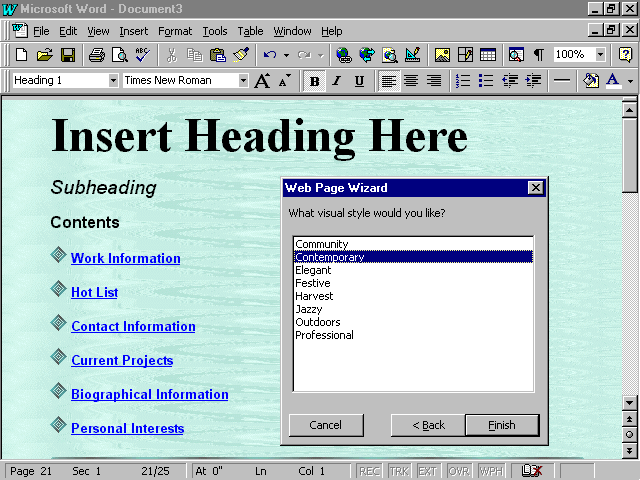
Task: Print the document with printer icon
Action: [x=96, y=54]
